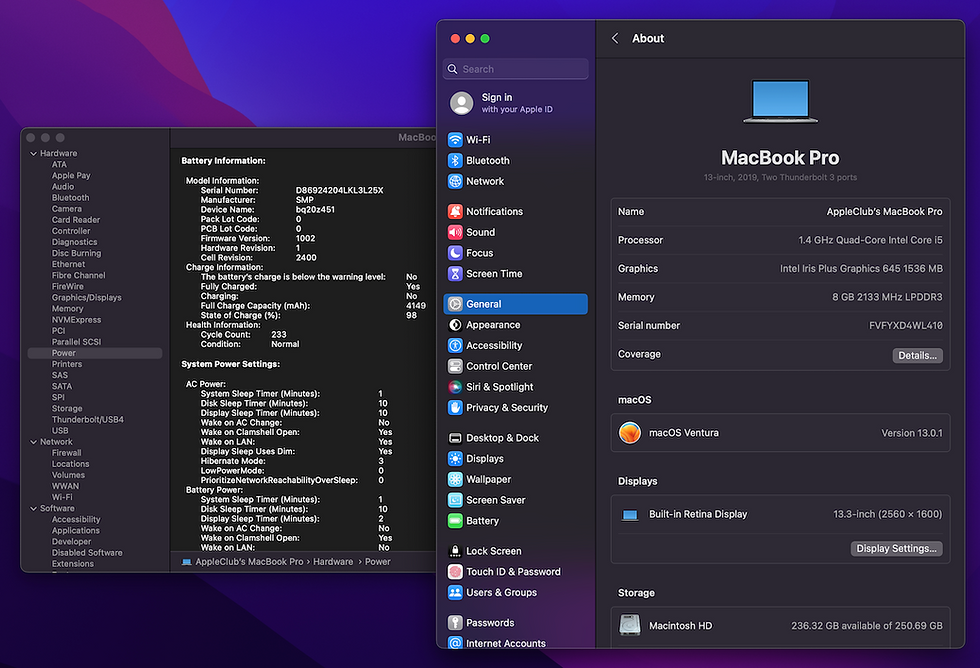Click the processor value 1.4 GHz Quad-Core
Screen dimensions: 980x668
click(x=870, y=240)
